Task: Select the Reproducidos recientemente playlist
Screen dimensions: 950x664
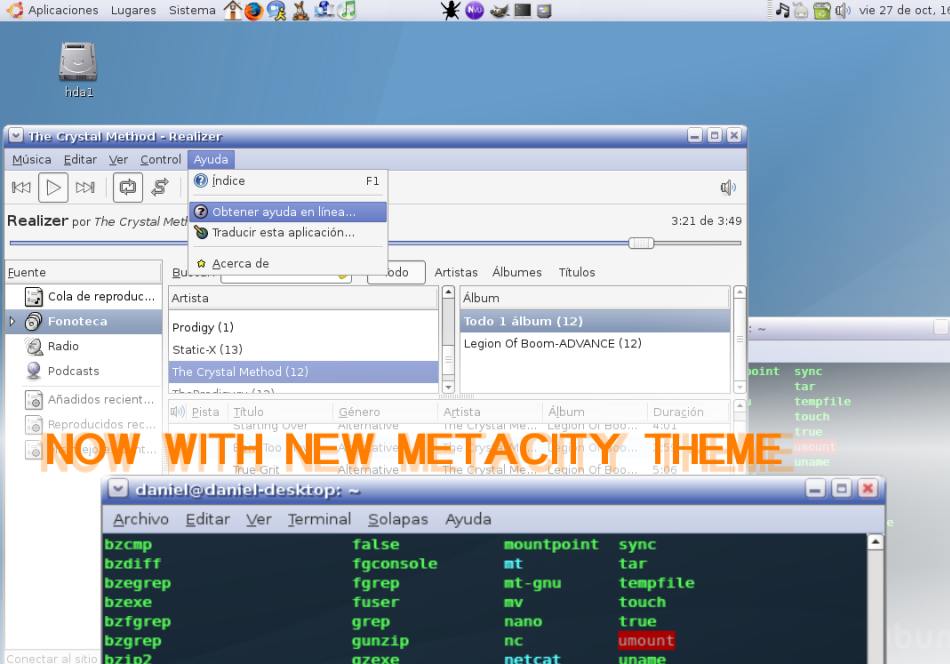Action: (x=84, y=425)
